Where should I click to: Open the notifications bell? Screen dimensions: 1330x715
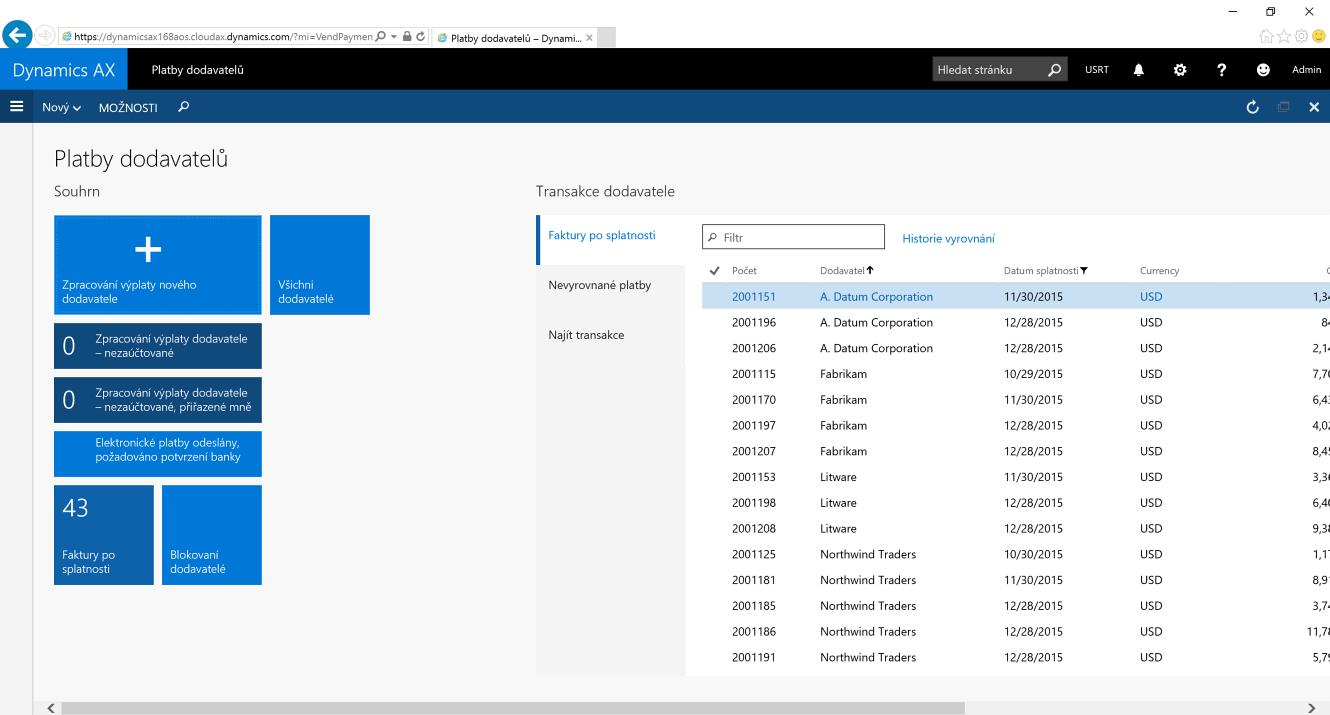click(1138, 70)
